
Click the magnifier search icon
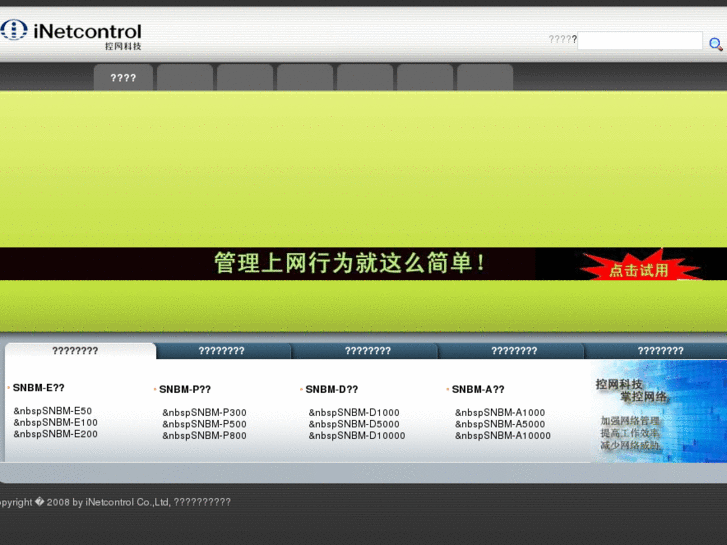pos(716,44)
